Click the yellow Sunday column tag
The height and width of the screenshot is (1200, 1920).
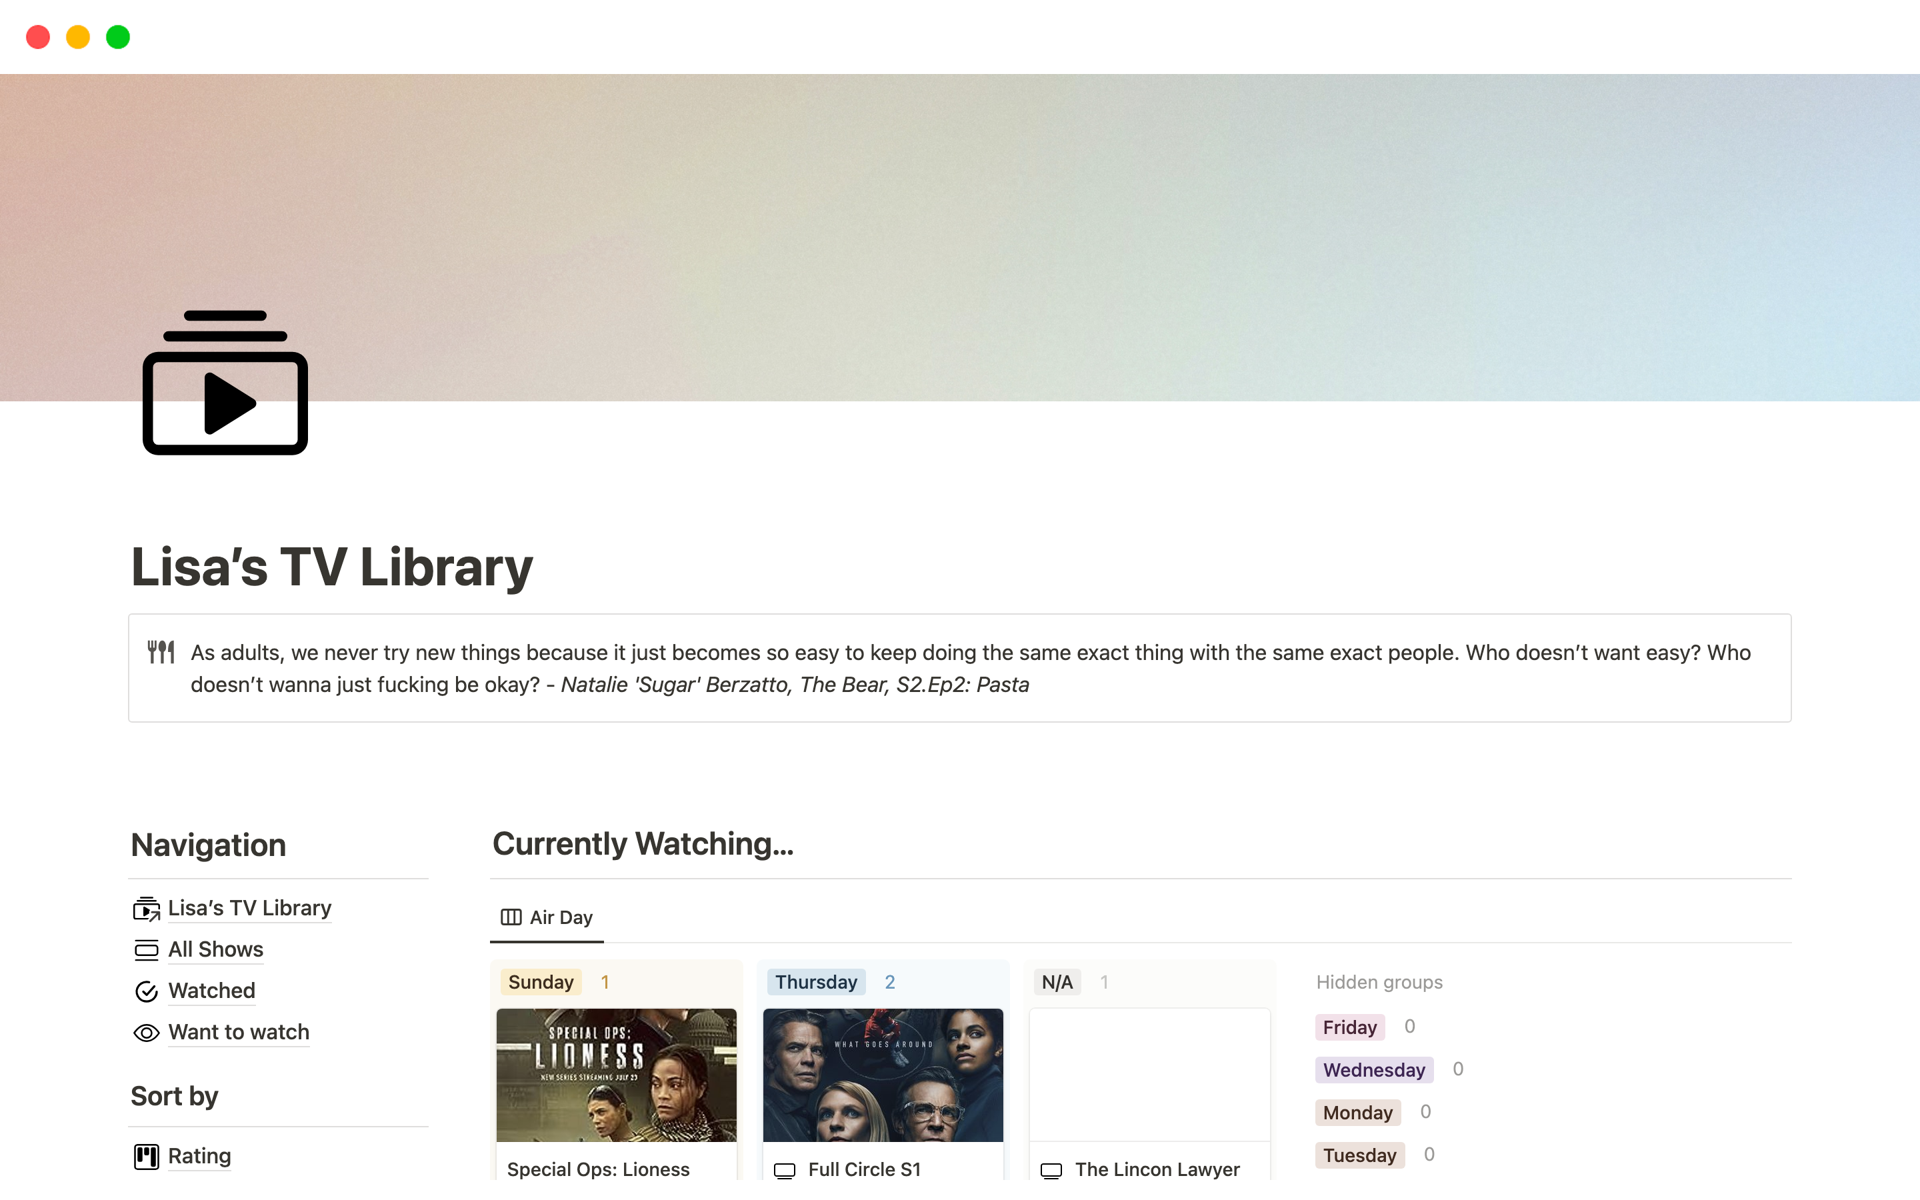(540, 982)
